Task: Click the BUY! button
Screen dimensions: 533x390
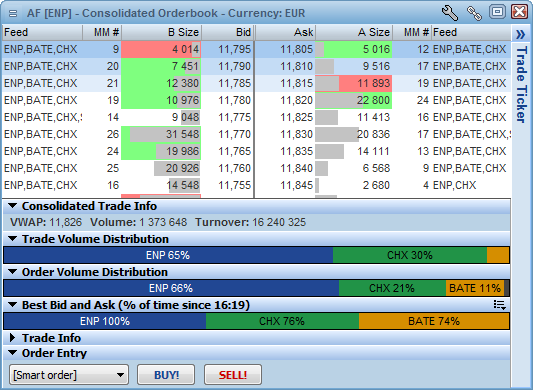Action: point(166,375)
